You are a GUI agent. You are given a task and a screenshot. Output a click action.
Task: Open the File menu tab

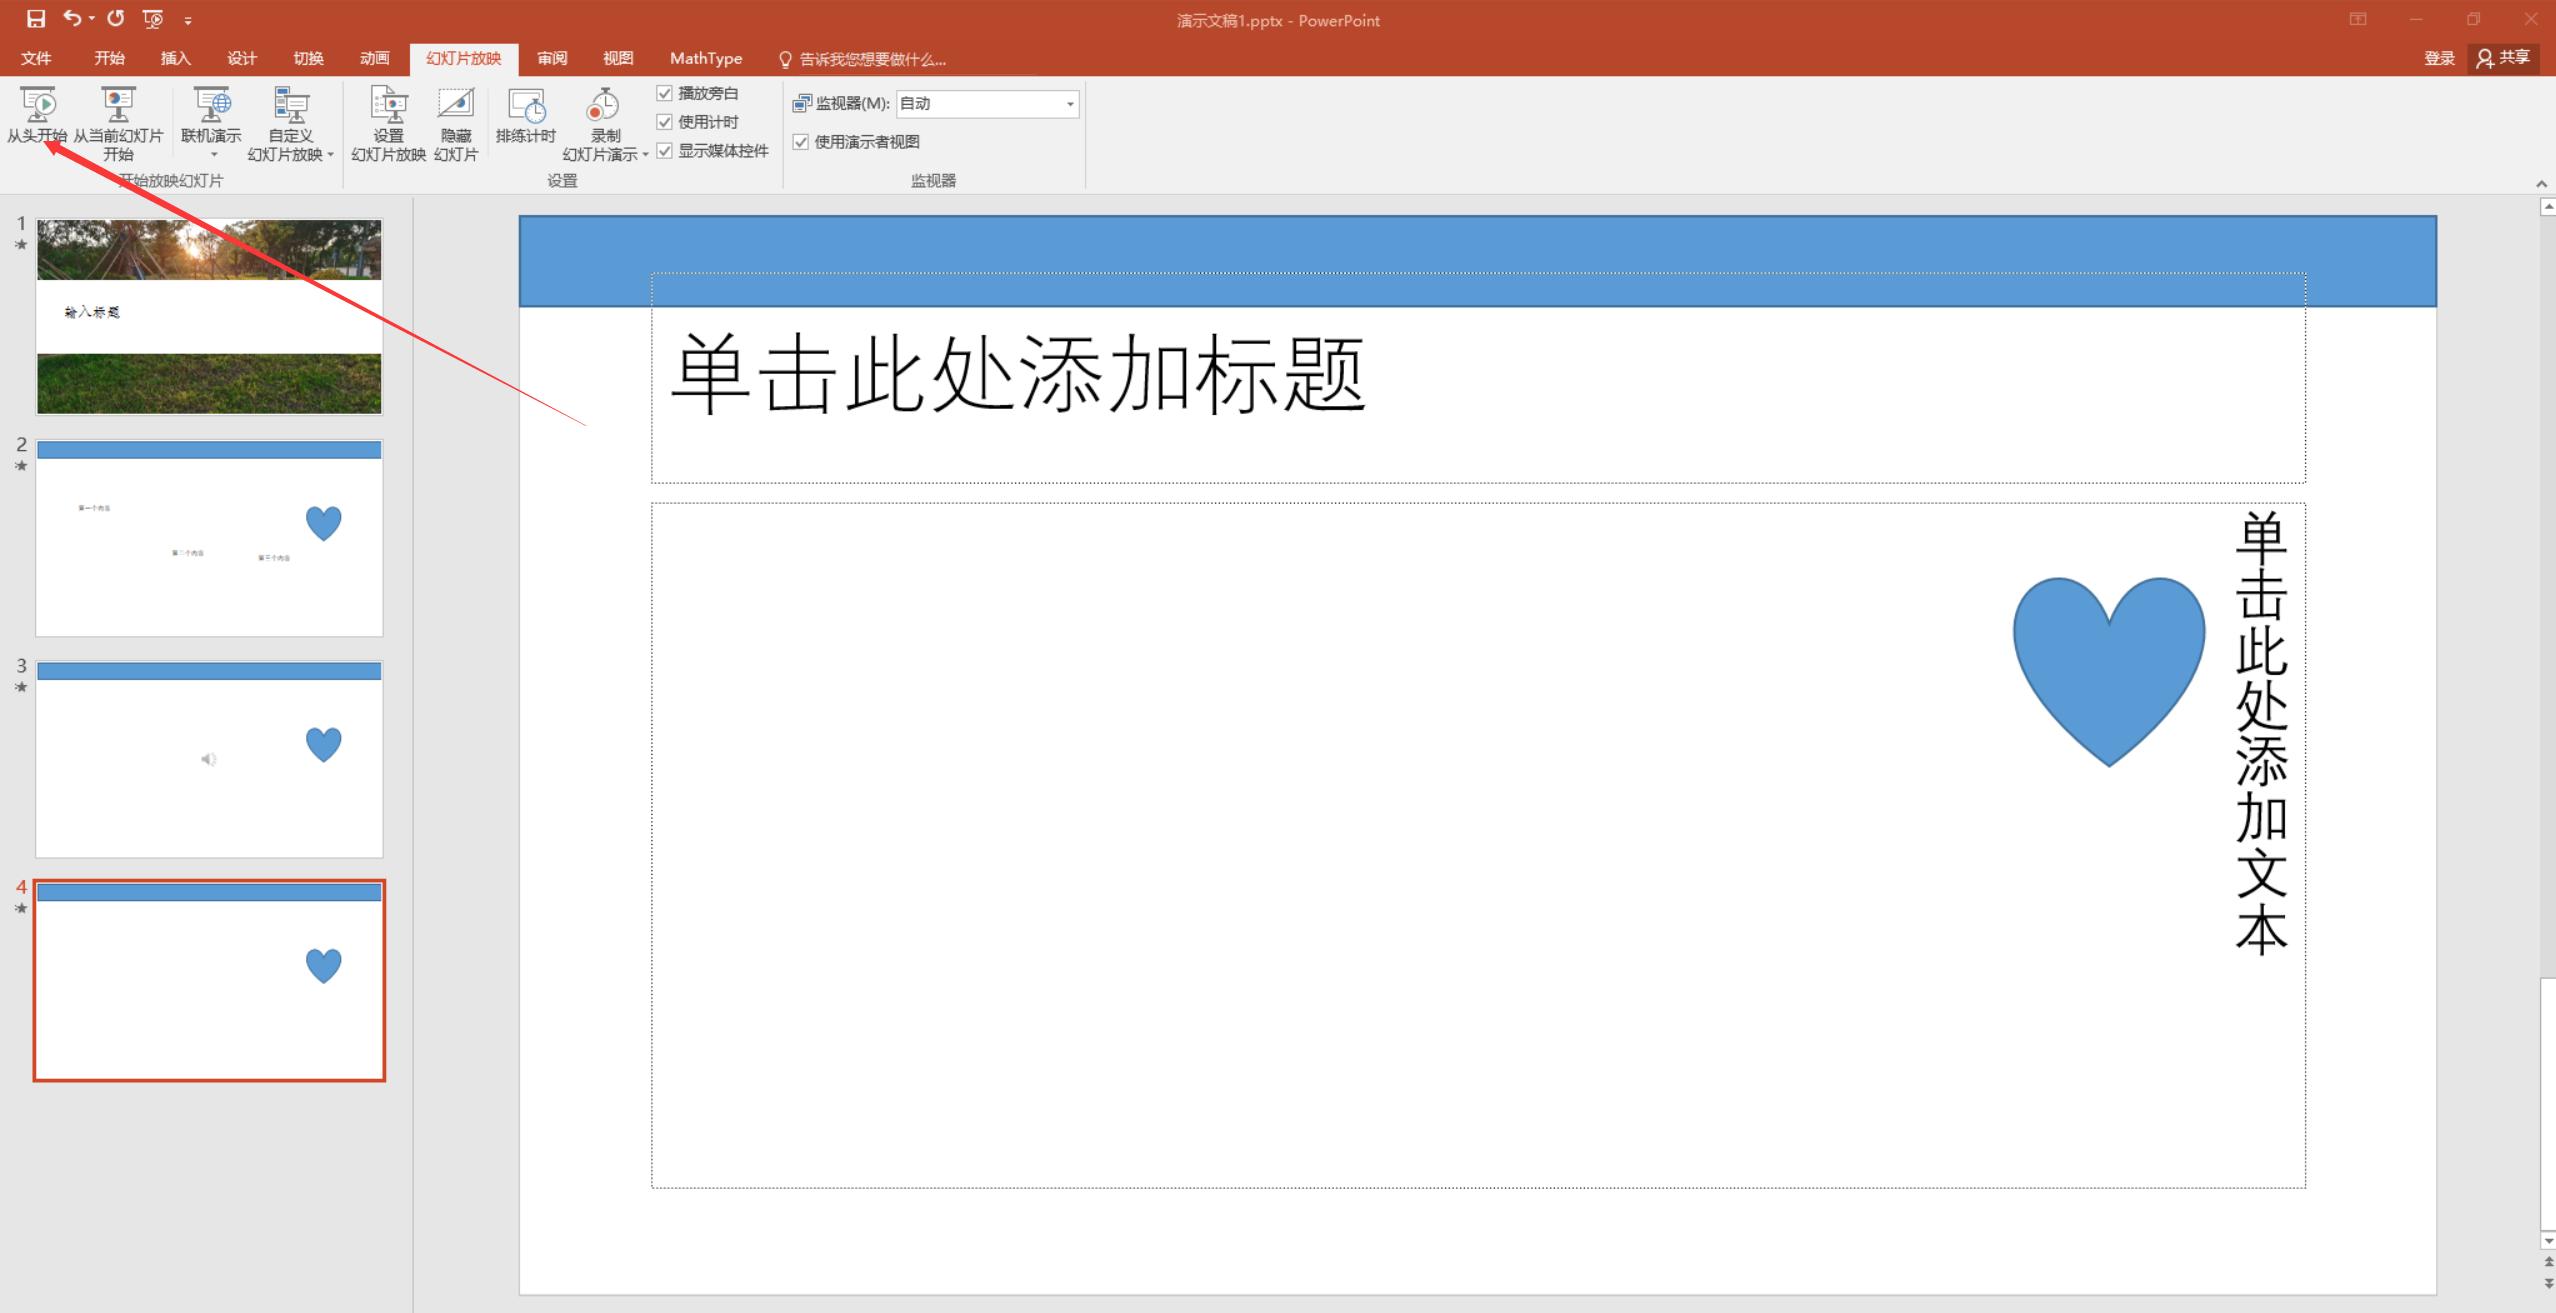[x=36, y=58]
